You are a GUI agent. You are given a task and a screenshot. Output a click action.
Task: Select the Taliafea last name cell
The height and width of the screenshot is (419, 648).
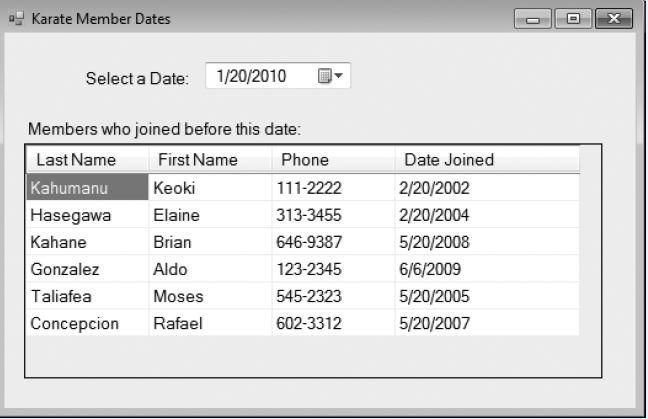[87, 296]
